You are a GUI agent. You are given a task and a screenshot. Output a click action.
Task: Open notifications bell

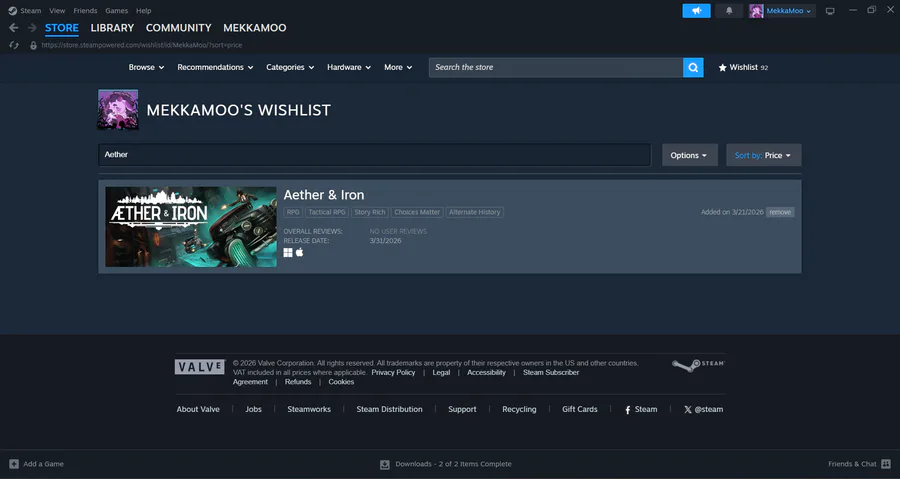[x=729, y=11]
